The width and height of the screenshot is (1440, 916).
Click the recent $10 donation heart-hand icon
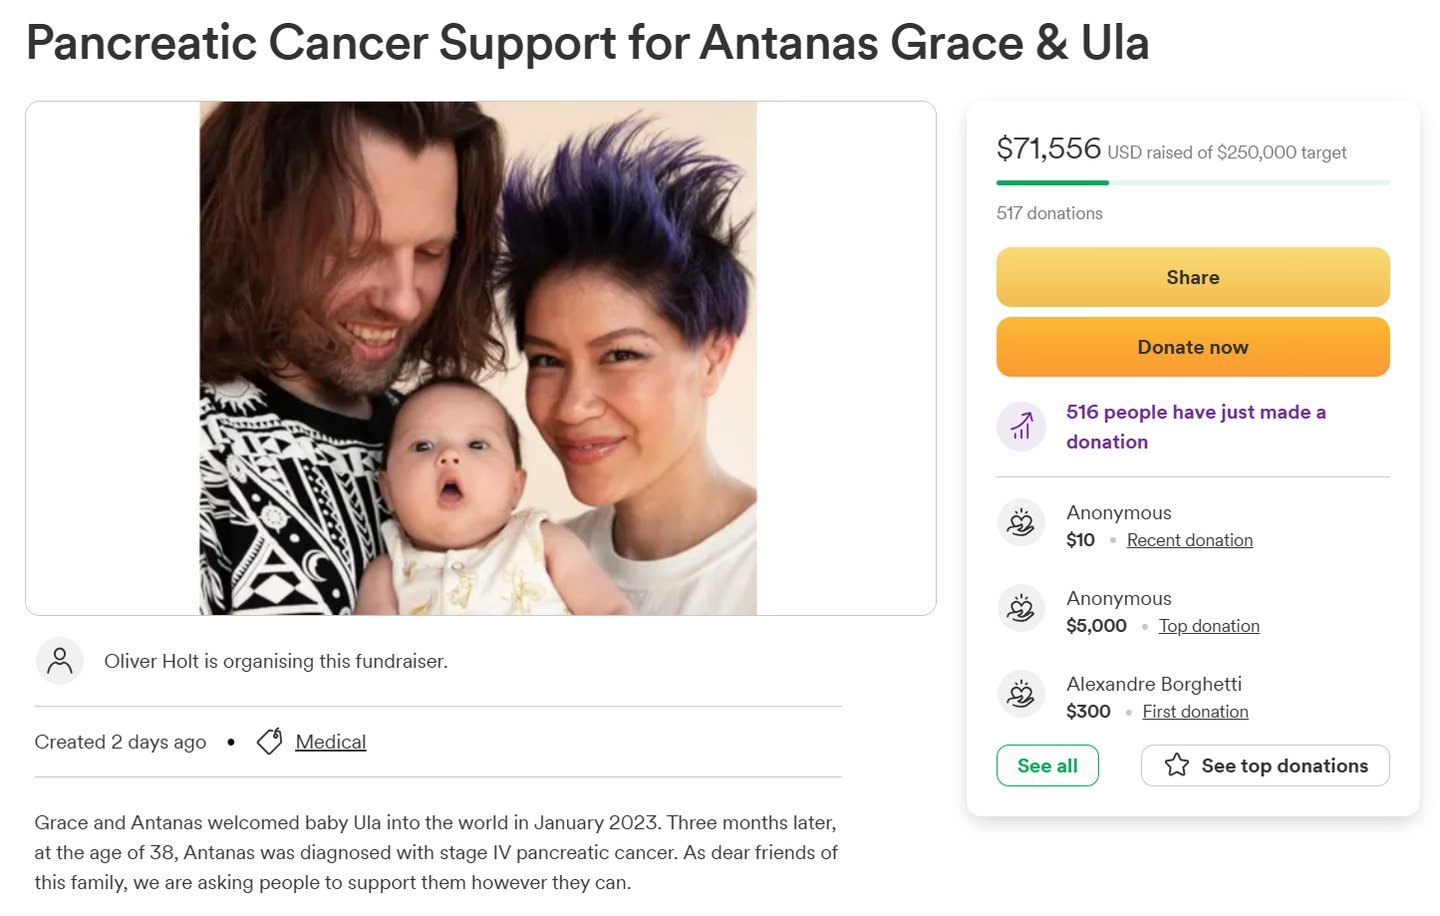click(1021, 523)
